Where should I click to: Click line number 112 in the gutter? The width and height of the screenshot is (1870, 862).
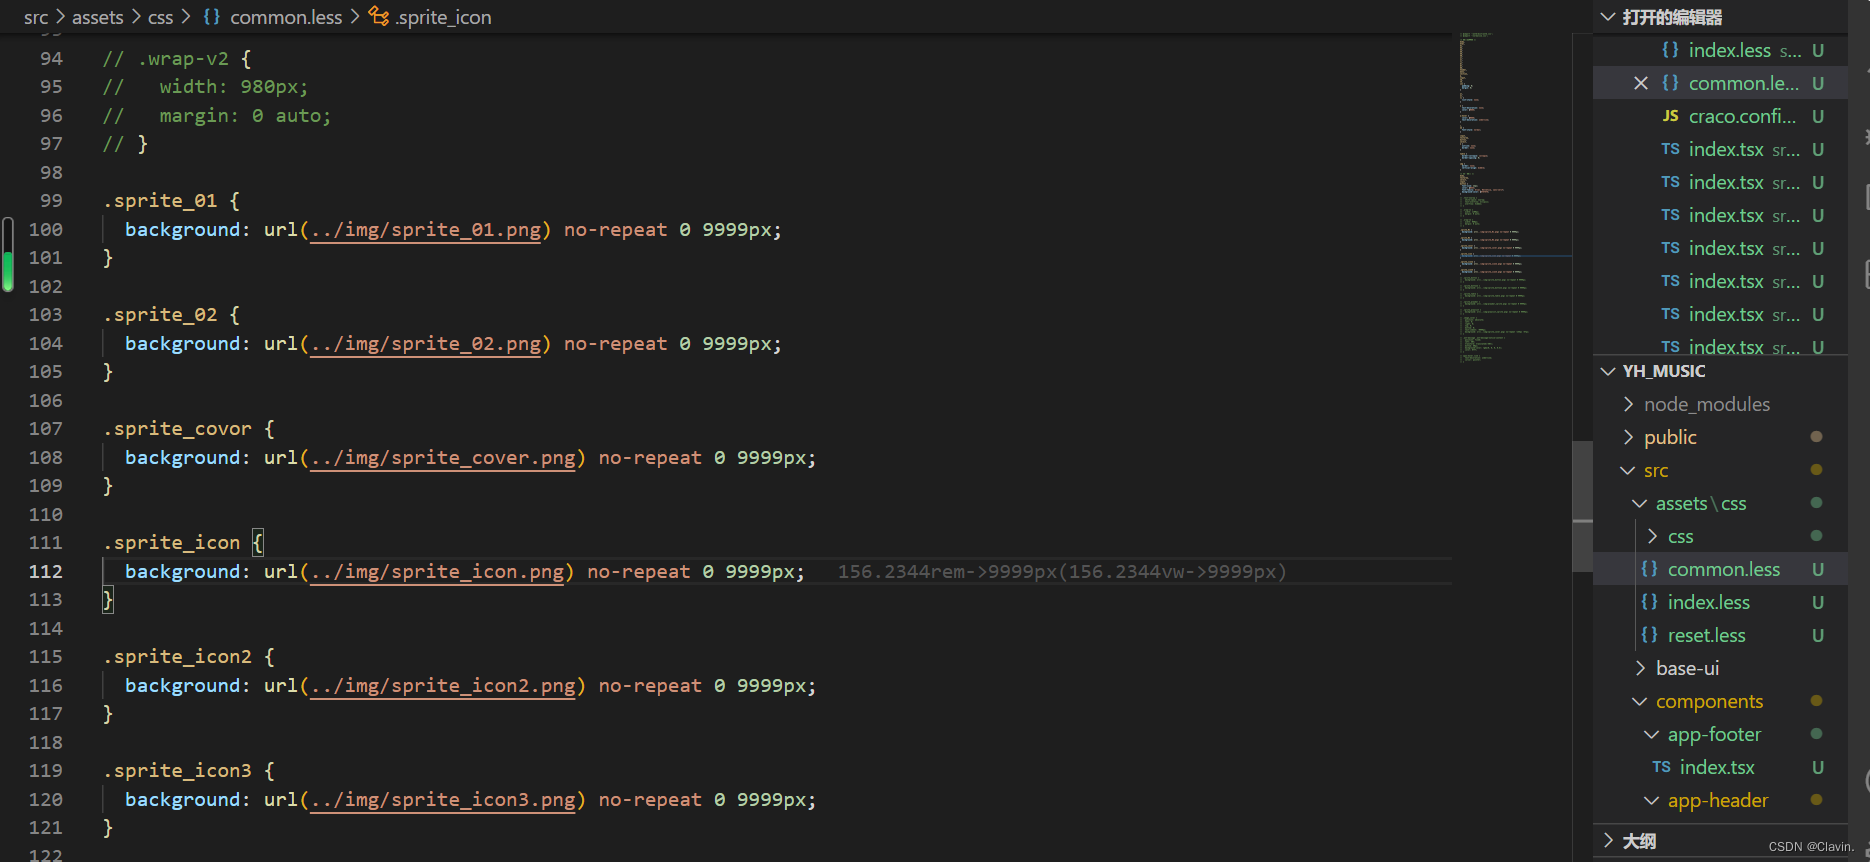coord(46,571)
